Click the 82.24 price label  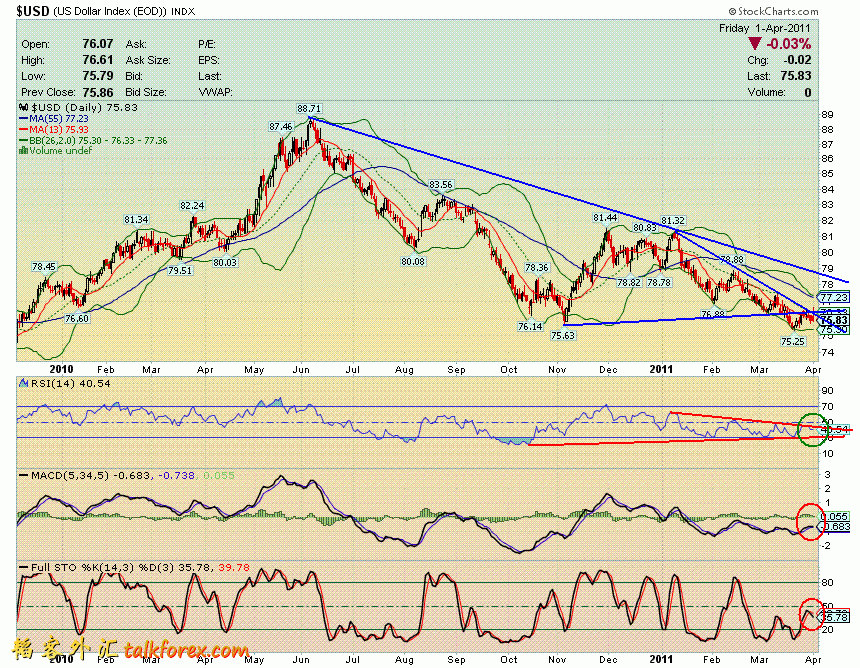pos(192,206)
